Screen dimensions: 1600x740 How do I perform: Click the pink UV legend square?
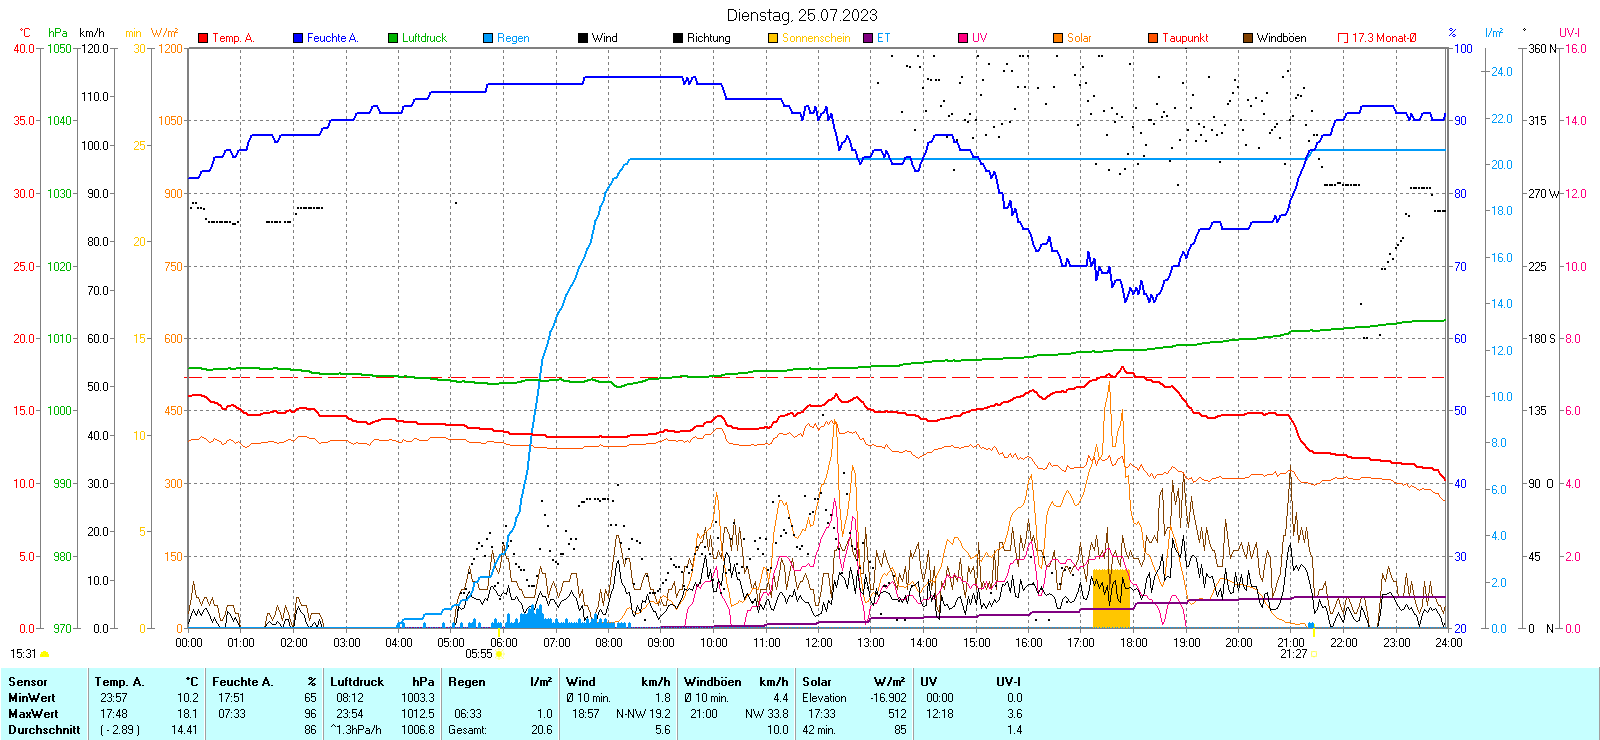point(963,38)
